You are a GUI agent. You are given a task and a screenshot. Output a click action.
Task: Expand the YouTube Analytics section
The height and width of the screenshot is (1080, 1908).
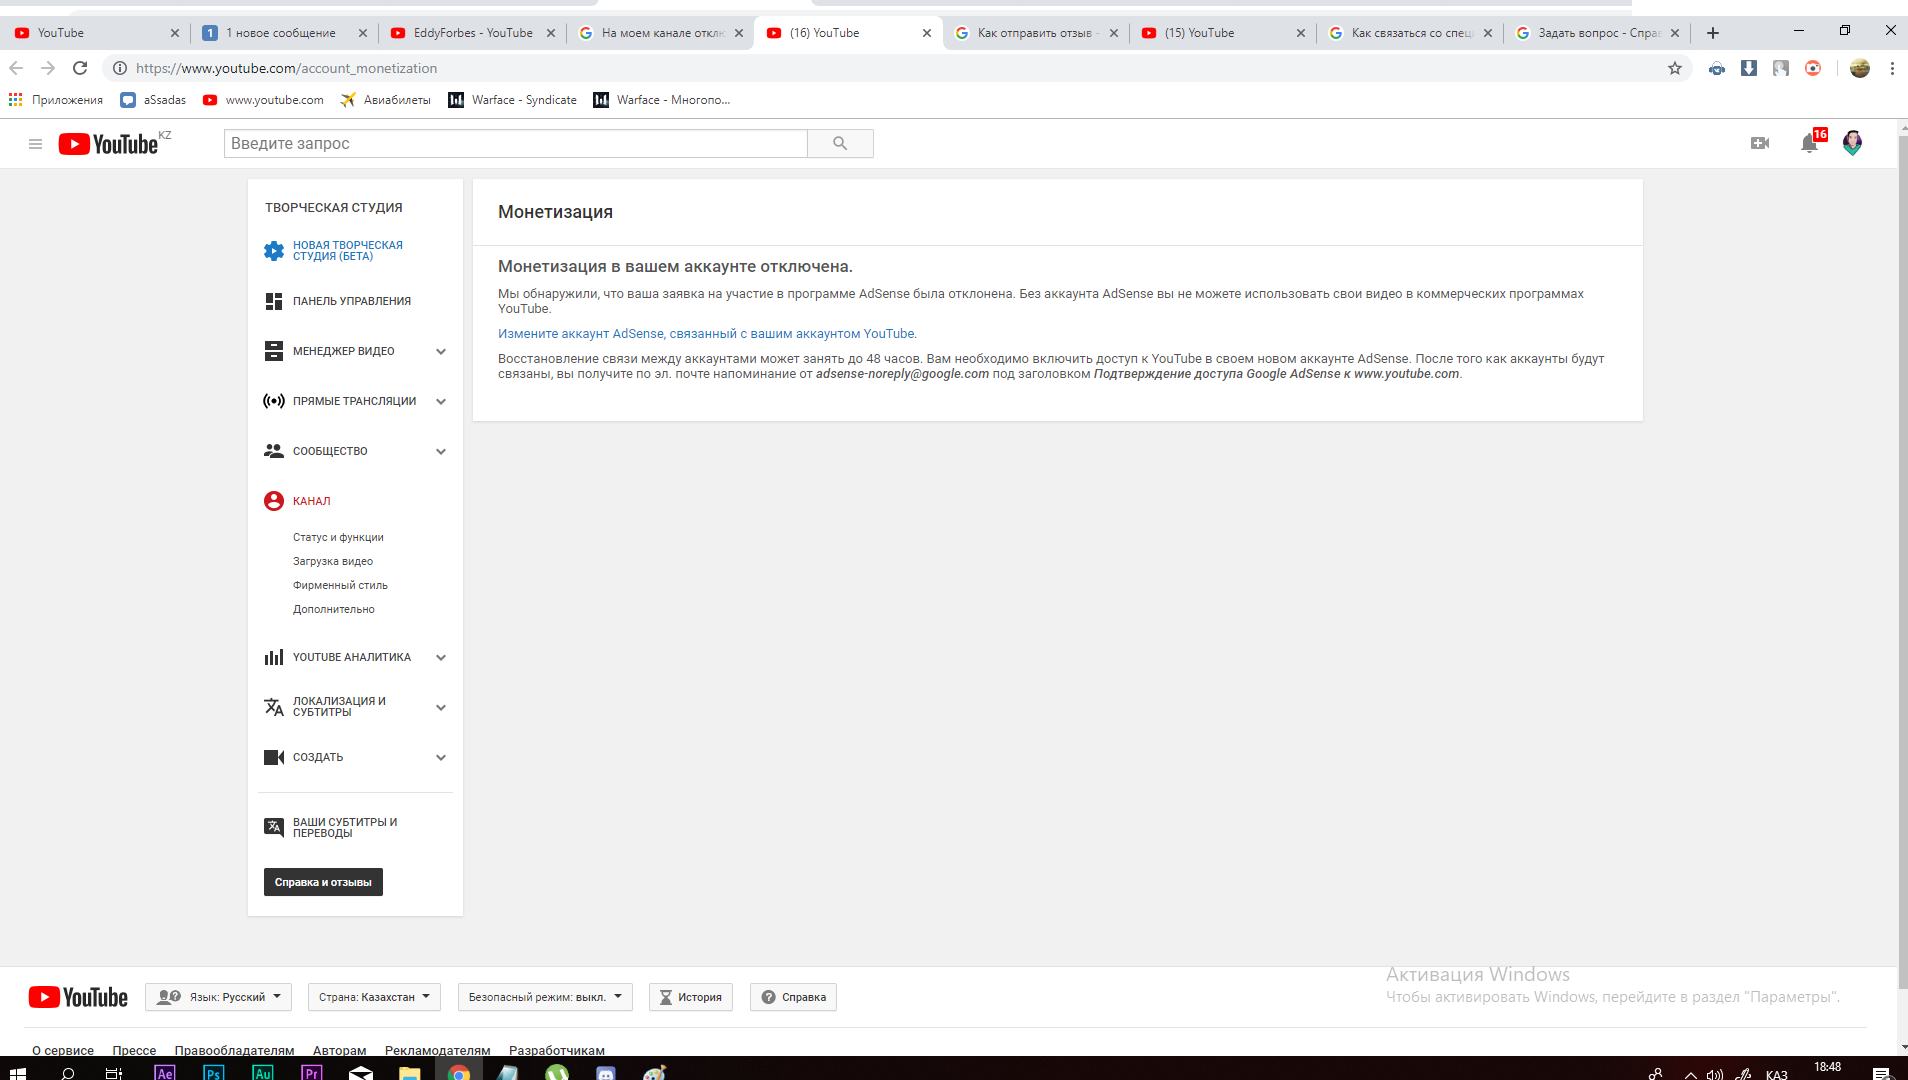click(441, 657)
